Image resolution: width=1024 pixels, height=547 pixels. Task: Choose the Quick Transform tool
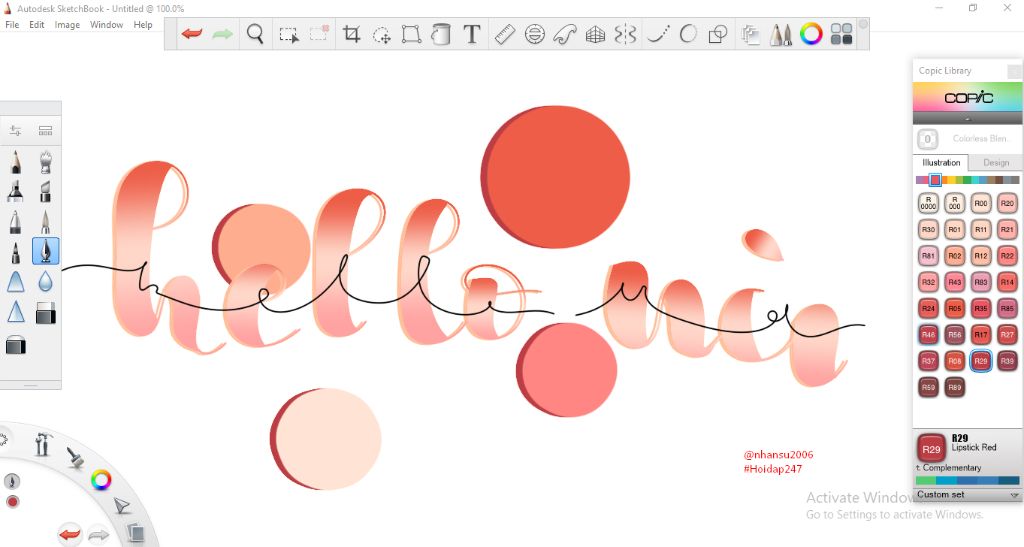pyautogui.click(x=381, y=34)
